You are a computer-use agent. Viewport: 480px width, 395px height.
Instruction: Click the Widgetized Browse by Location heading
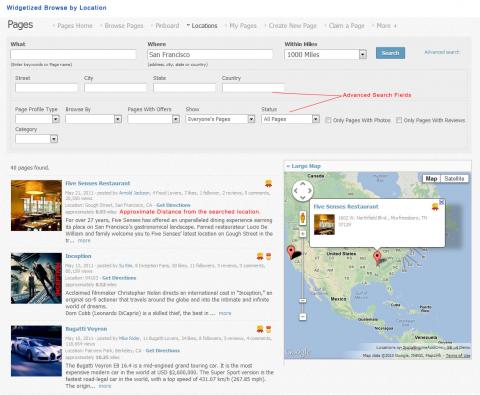(x=57, y=8)
